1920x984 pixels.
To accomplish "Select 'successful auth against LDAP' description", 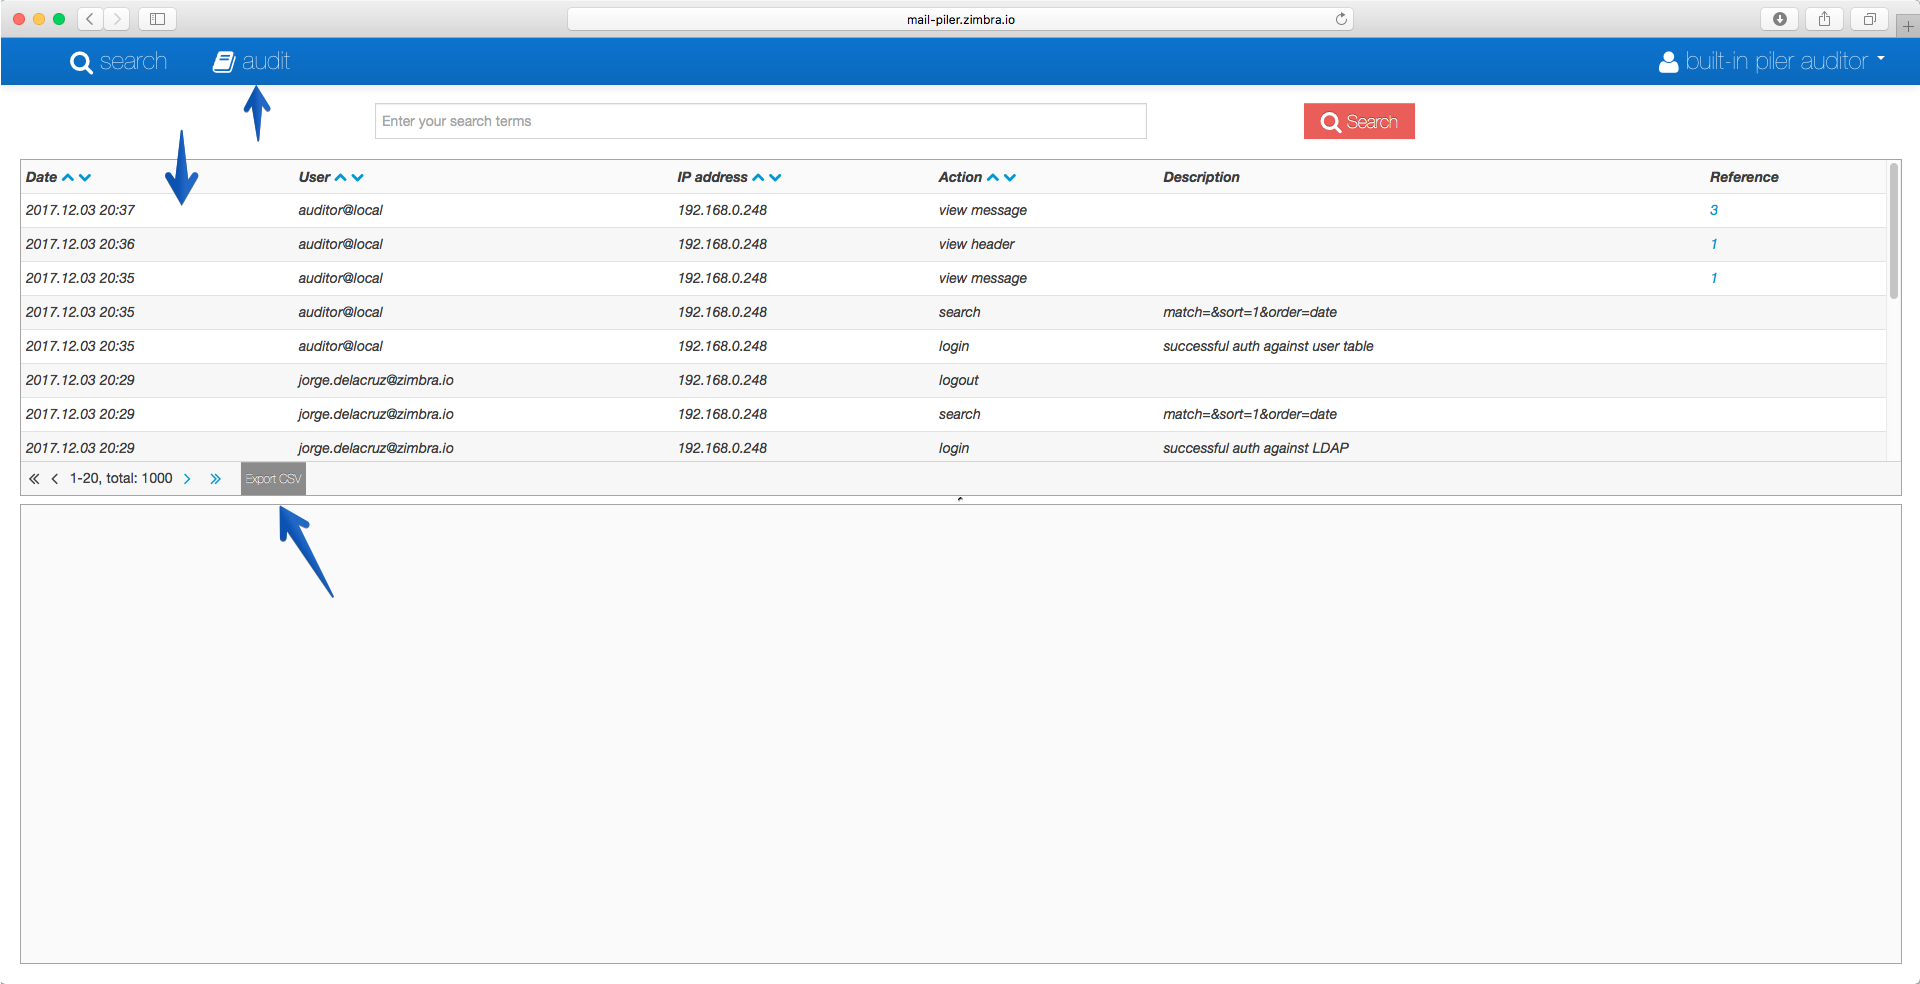I will click(1256, 448).
